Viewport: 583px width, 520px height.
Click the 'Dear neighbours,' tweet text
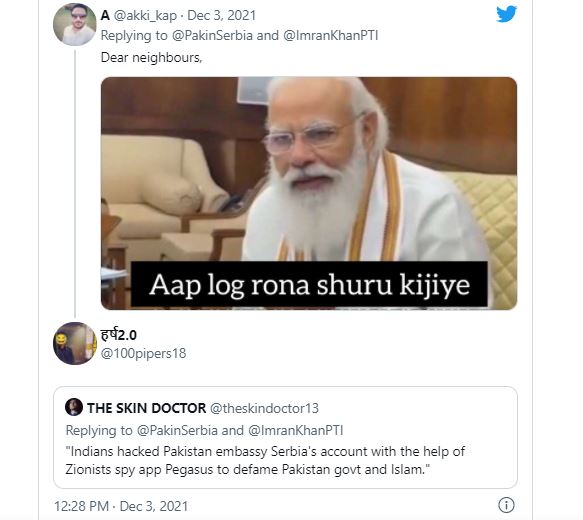151,58
